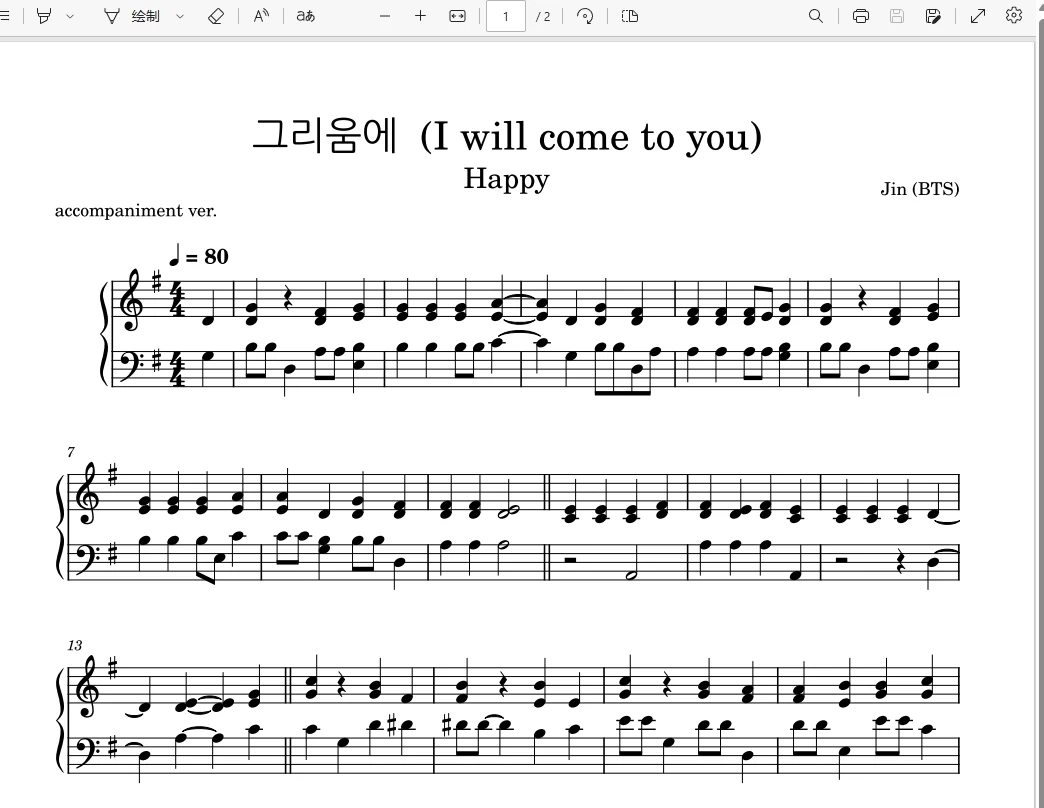The height and width of the screenshot is (808, 1044).
Task: Zoom in with plus button
Action: point(420,16)
